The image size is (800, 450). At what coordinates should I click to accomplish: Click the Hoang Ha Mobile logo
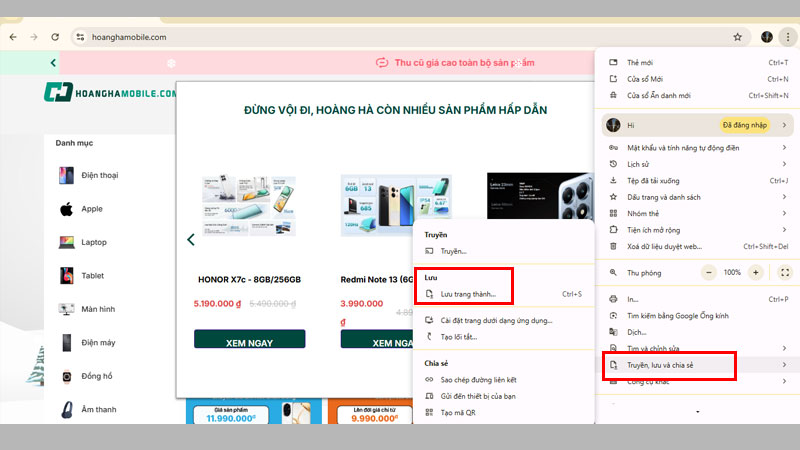tap(110, 93)
